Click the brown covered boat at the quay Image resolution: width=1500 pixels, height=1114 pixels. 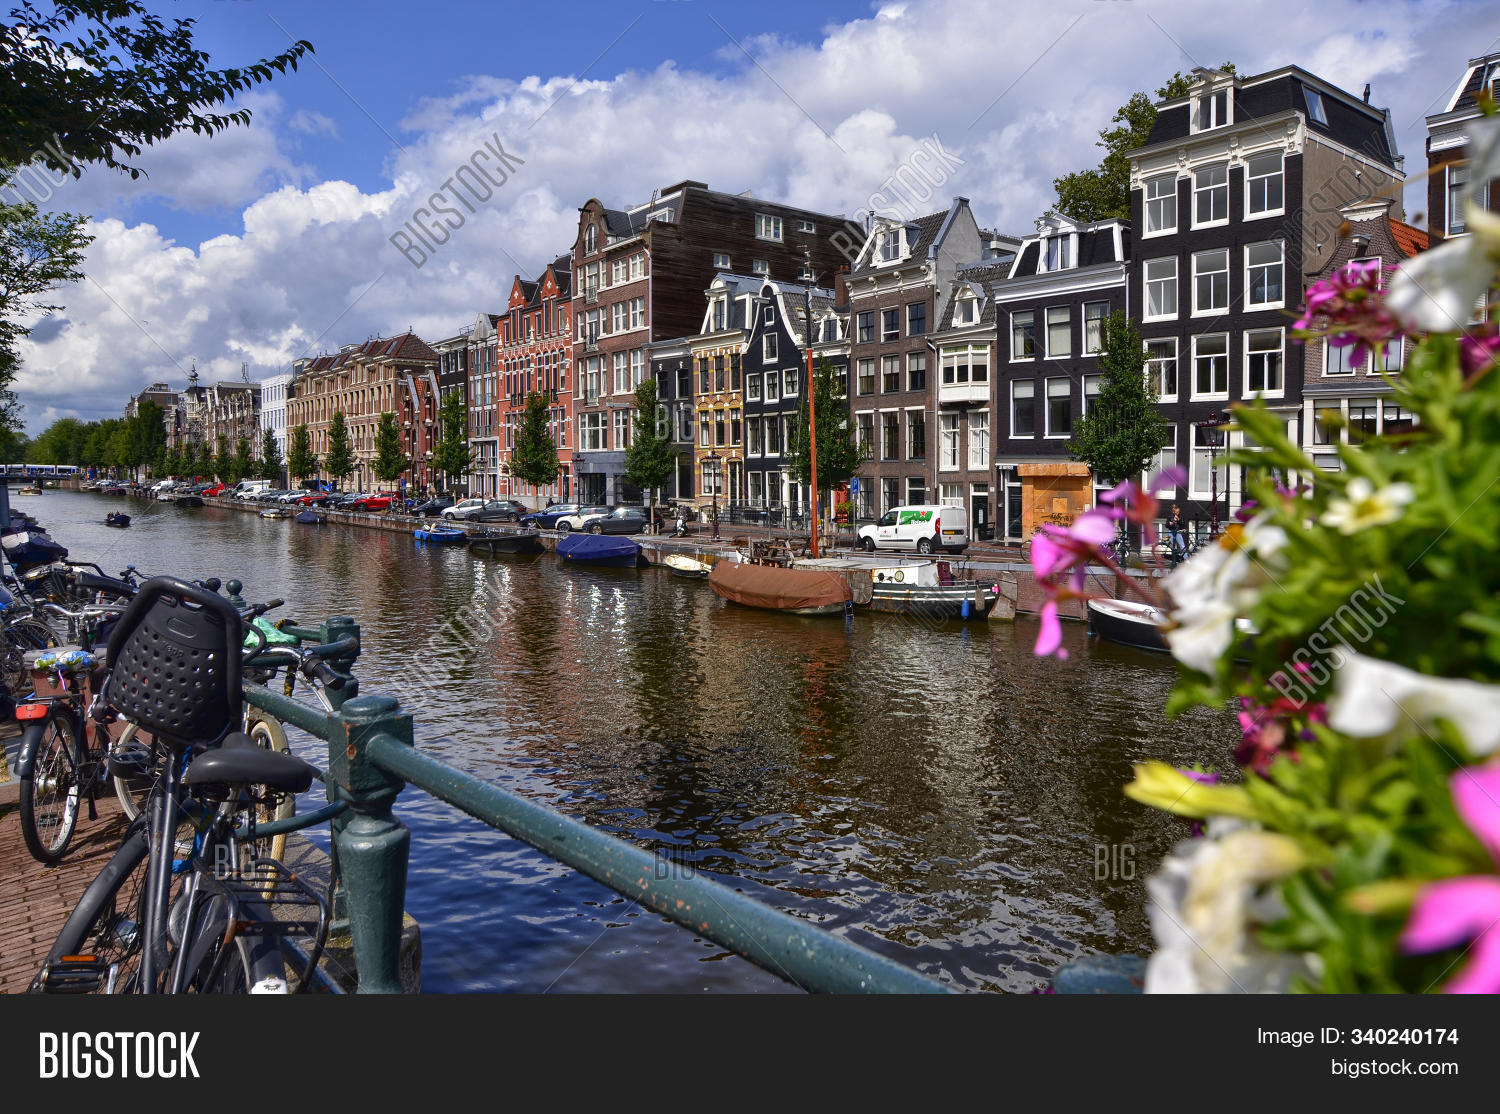tap(779, 588)
